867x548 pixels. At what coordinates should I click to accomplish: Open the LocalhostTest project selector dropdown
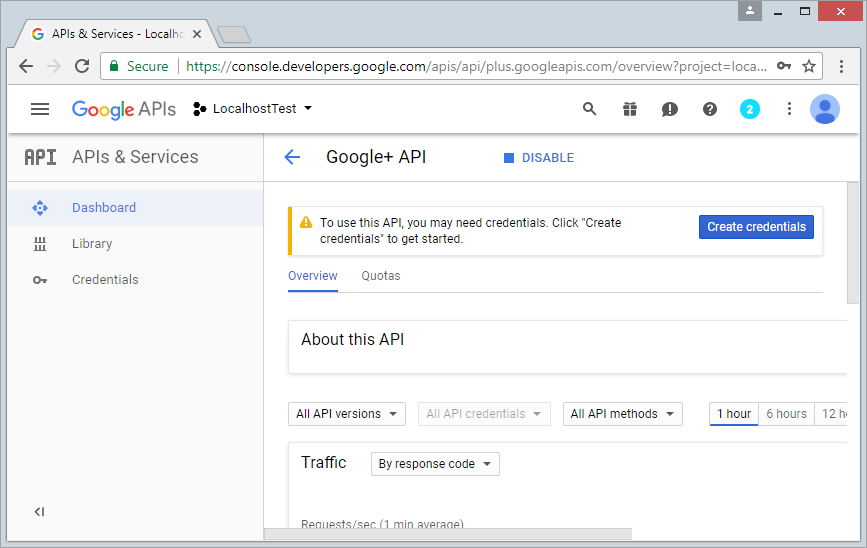coord(252,109)
